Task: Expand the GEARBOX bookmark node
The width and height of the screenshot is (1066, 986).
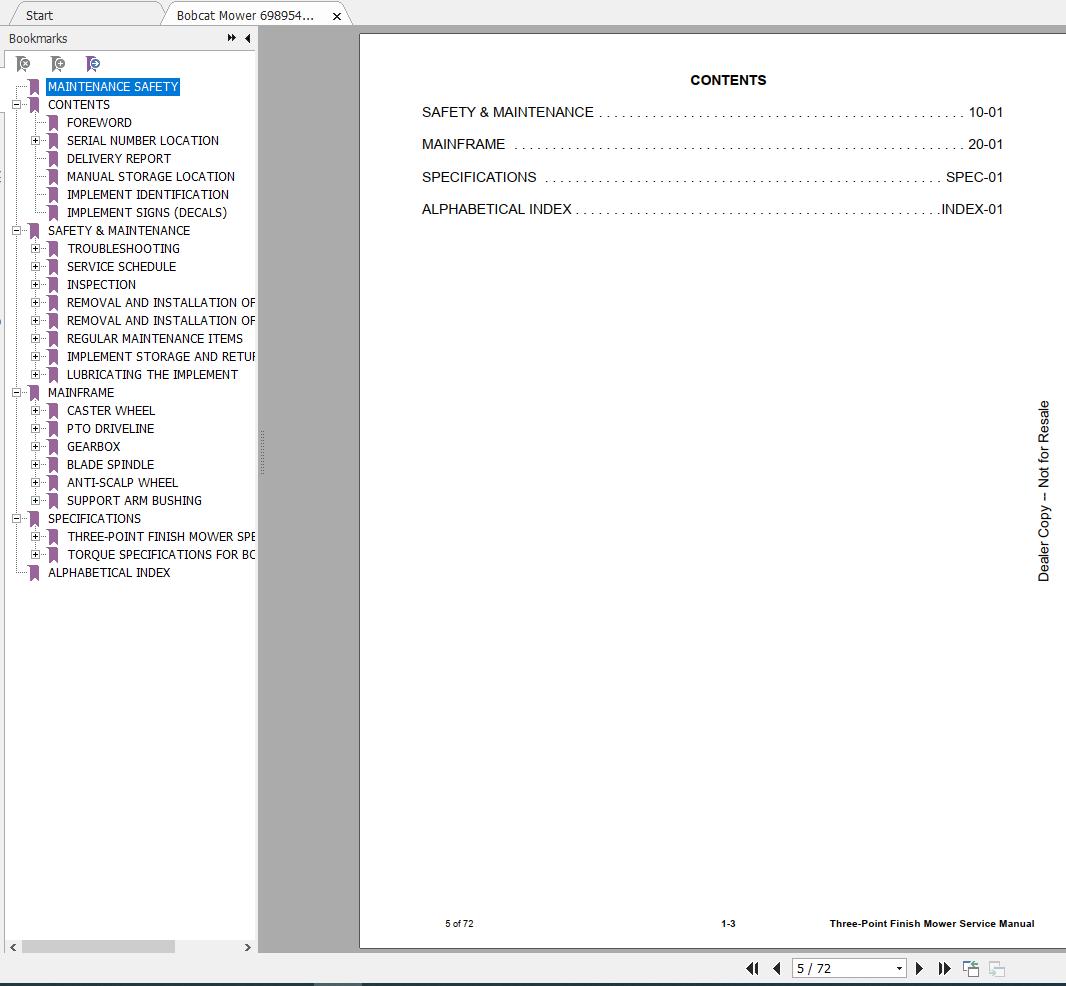Action: pyautogui.click(x=35, y=447)
